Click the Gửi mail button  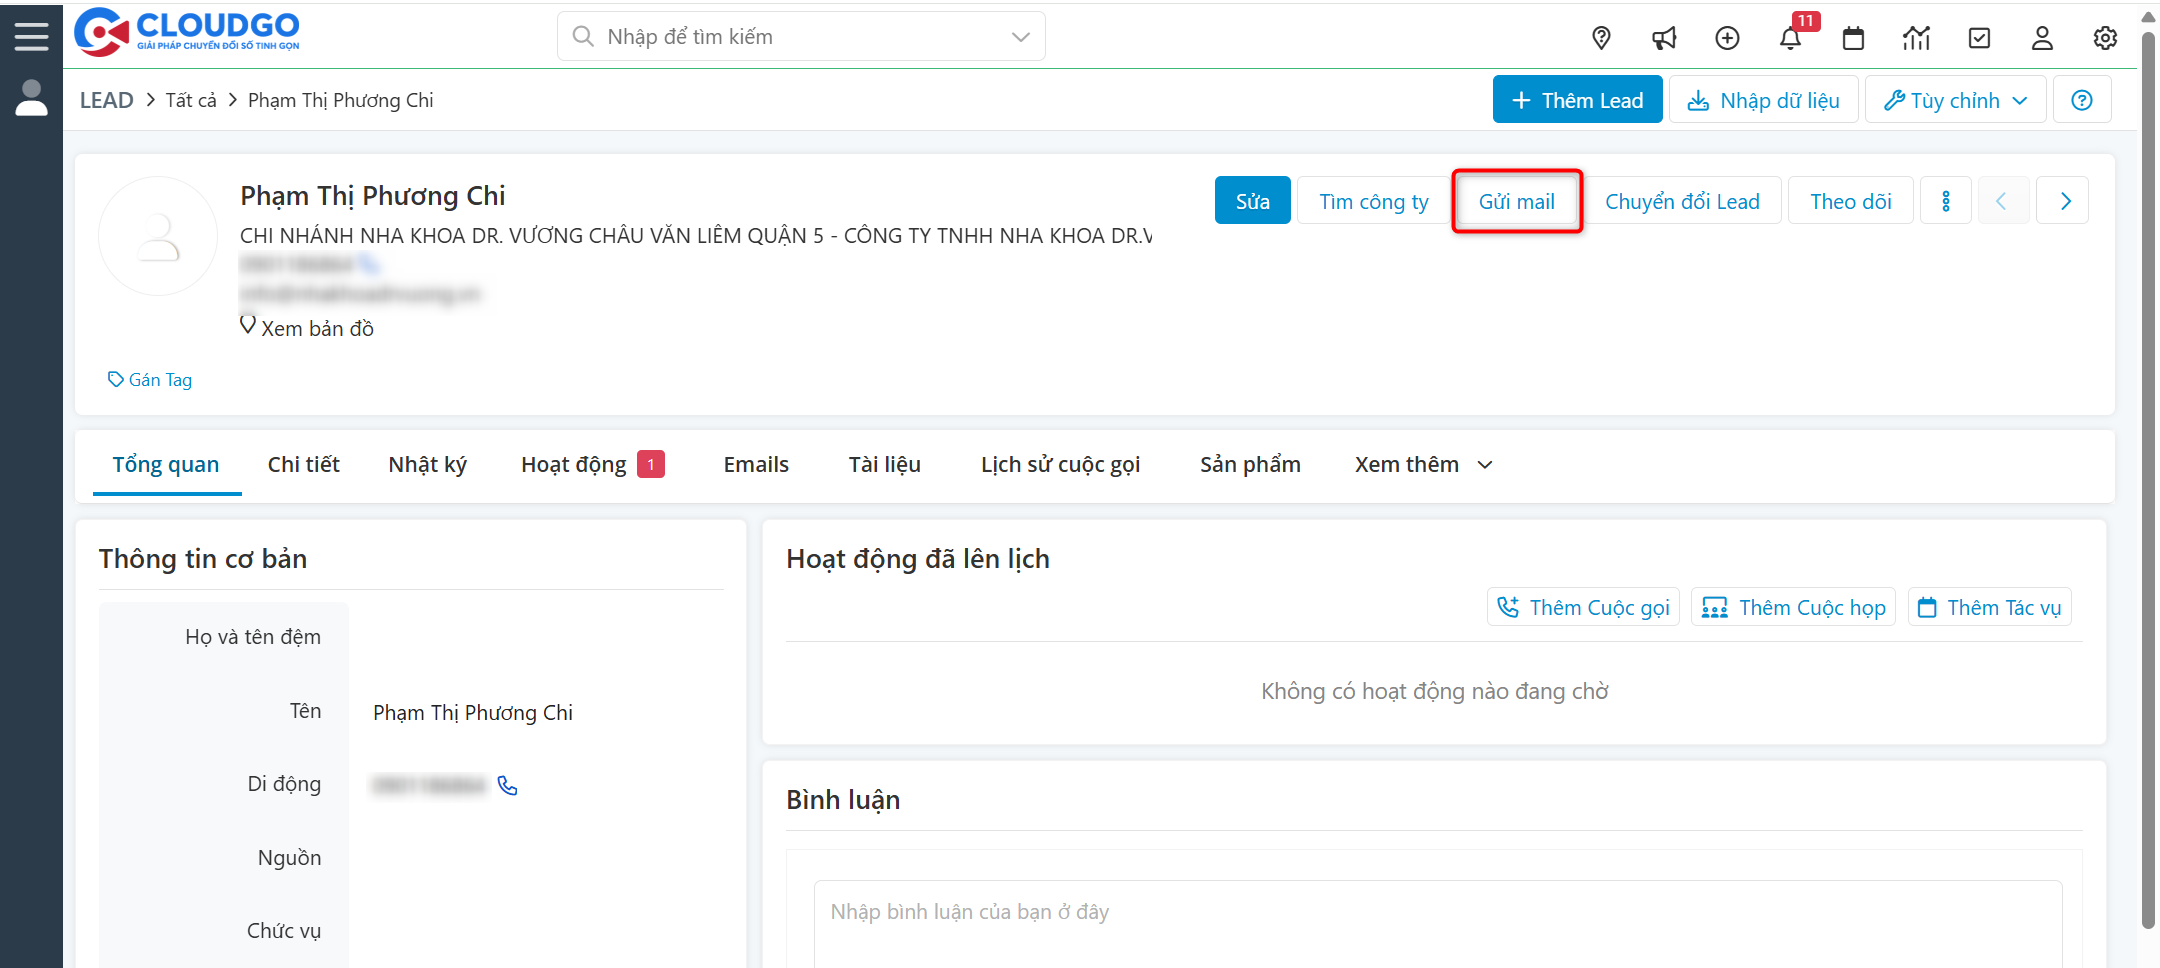1516,201
